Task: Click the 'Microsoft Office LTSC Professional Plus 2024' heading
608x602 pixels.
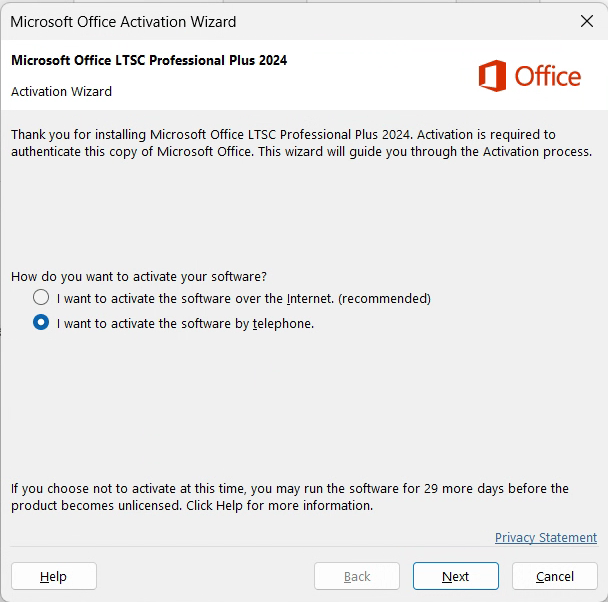Action: tap(149, 60)
